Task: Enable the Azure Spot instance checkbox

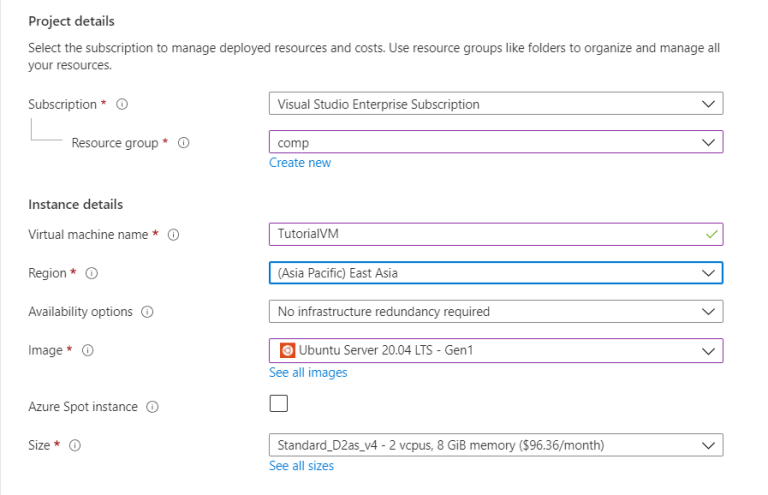Action: [x=279, y=403]
